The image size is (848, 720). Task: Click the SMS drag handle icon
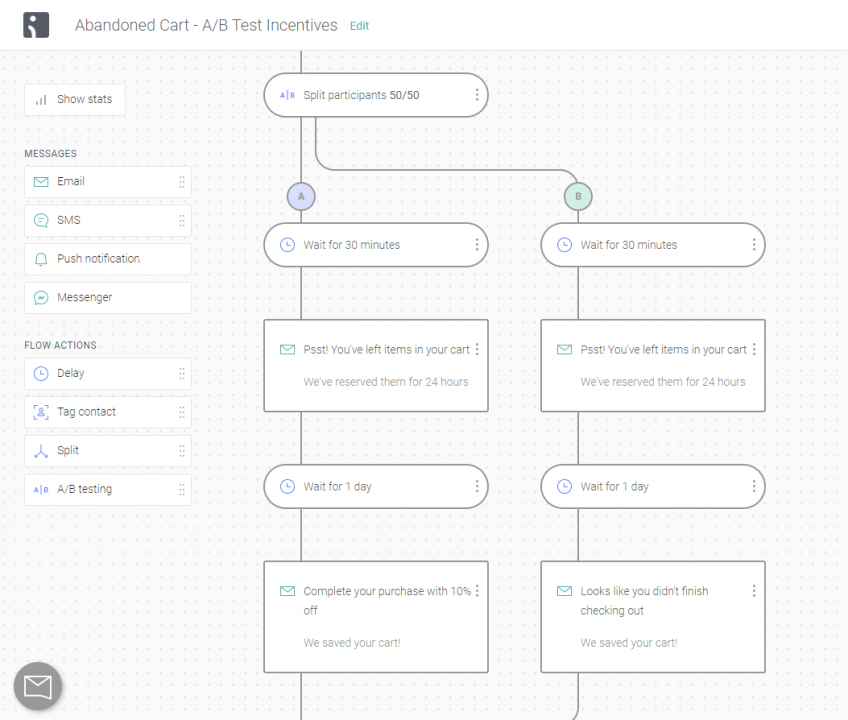pyautogui.click(x=182, y=220)
